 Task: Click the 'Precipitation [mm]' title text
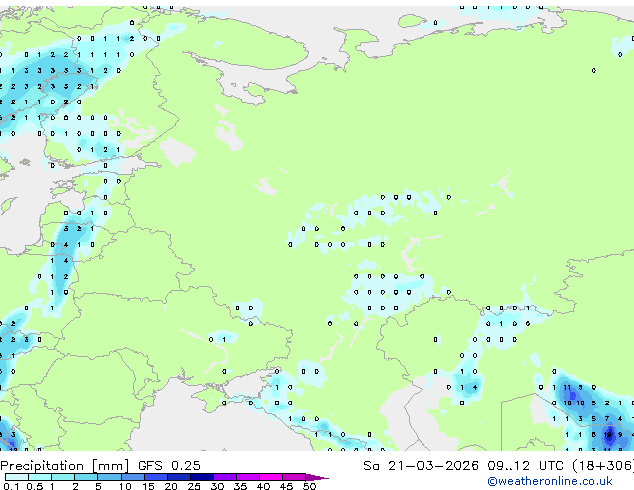(65, 465)
